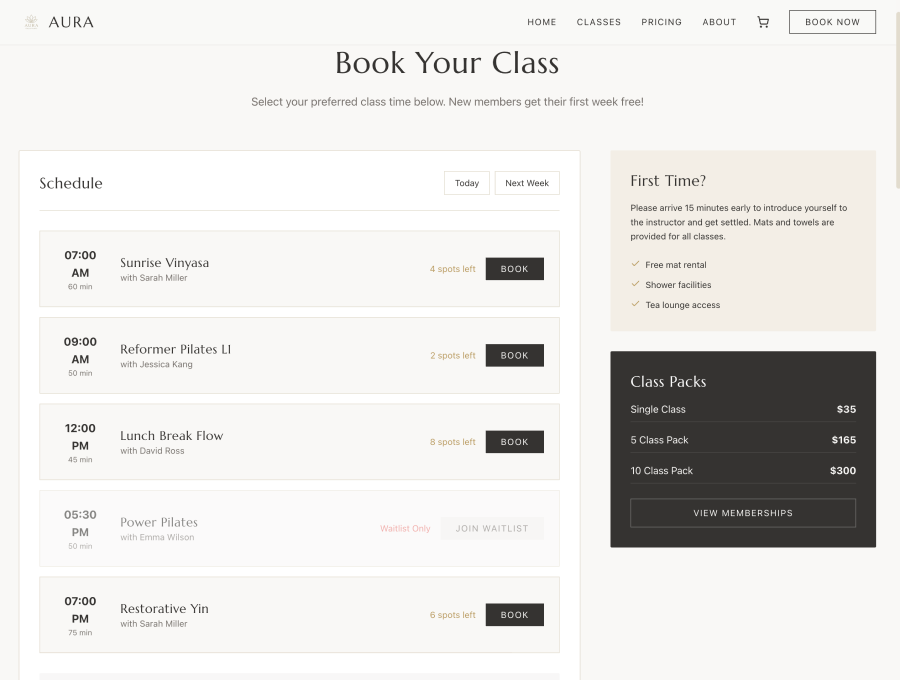Viewport: 900px width, 680px height.
Task: Book the Sunrise Vinyasa class
Action: 514,269
